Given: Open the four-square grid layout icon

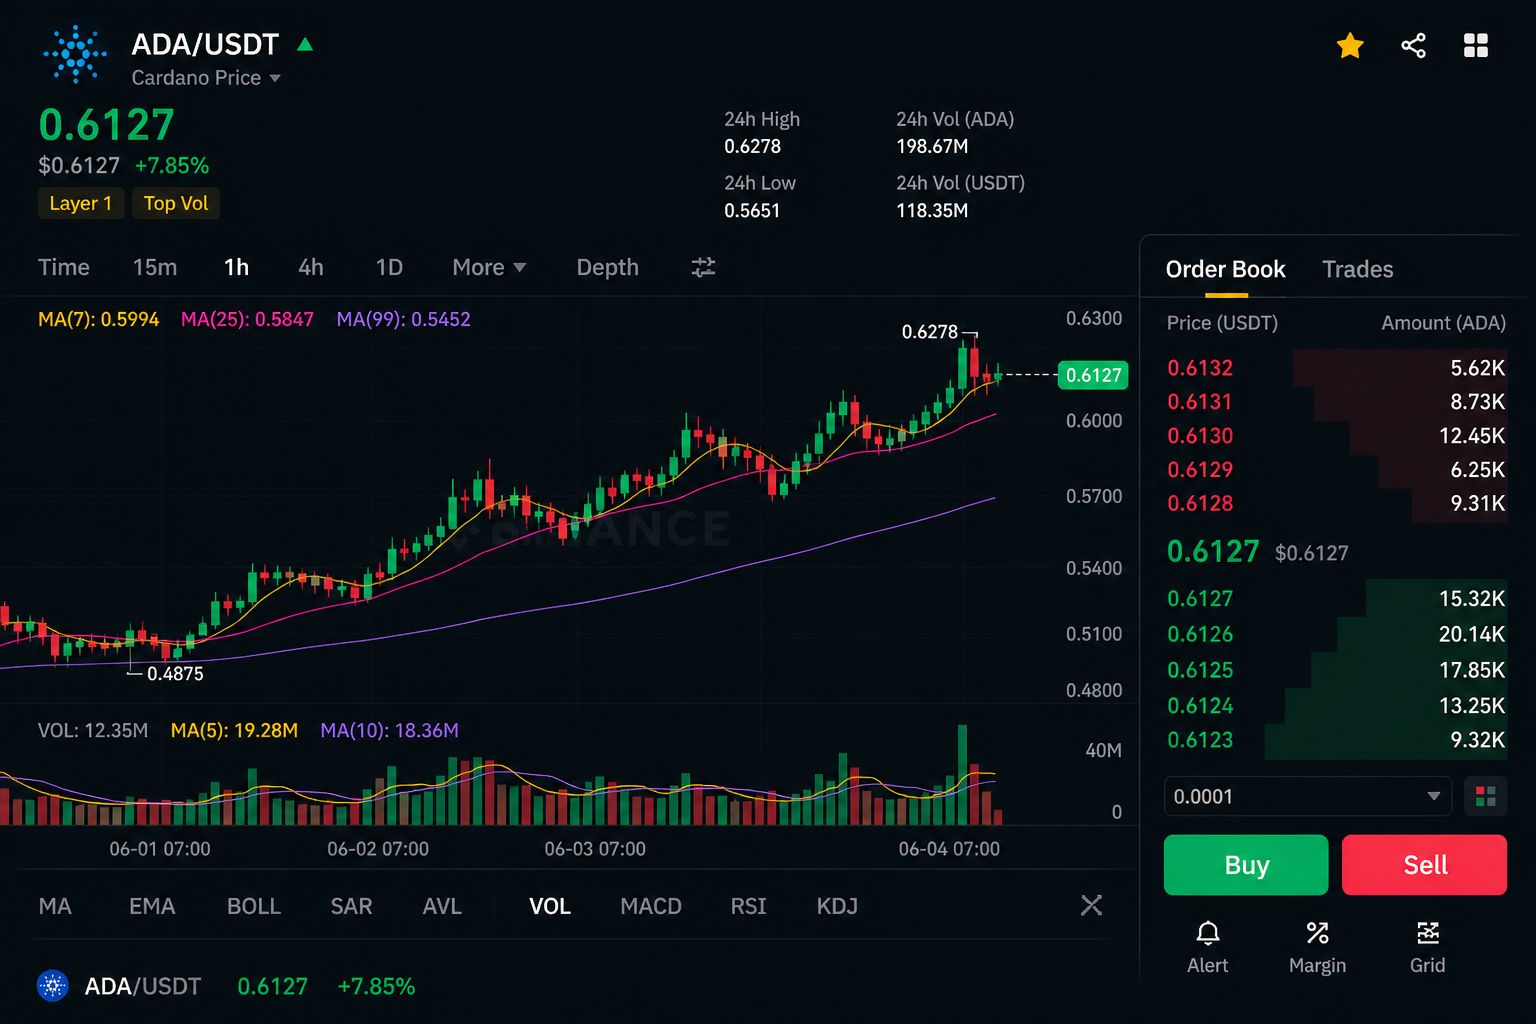Looking at the screenshot, I should 1476,45.
